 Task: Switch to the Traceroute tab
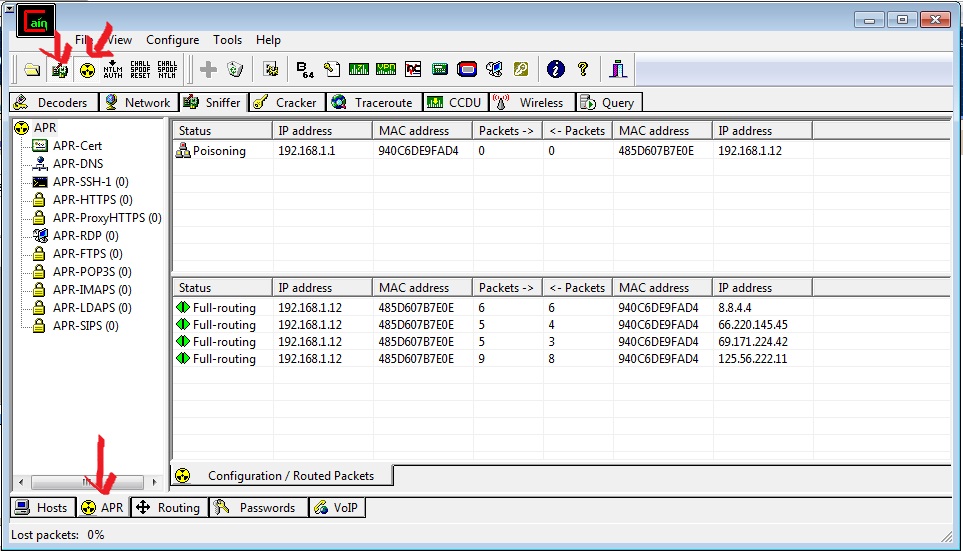click(374, 103)
